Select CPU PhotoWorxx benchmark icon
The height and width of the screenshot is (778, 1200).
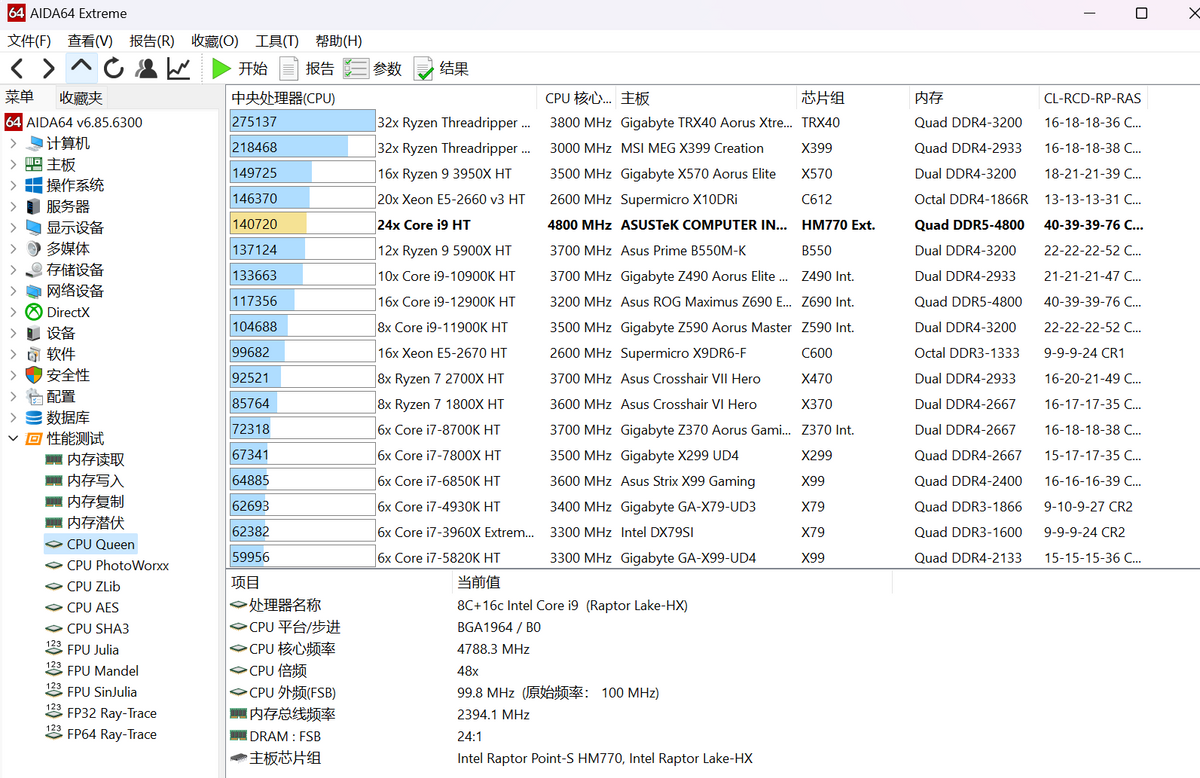54,565
